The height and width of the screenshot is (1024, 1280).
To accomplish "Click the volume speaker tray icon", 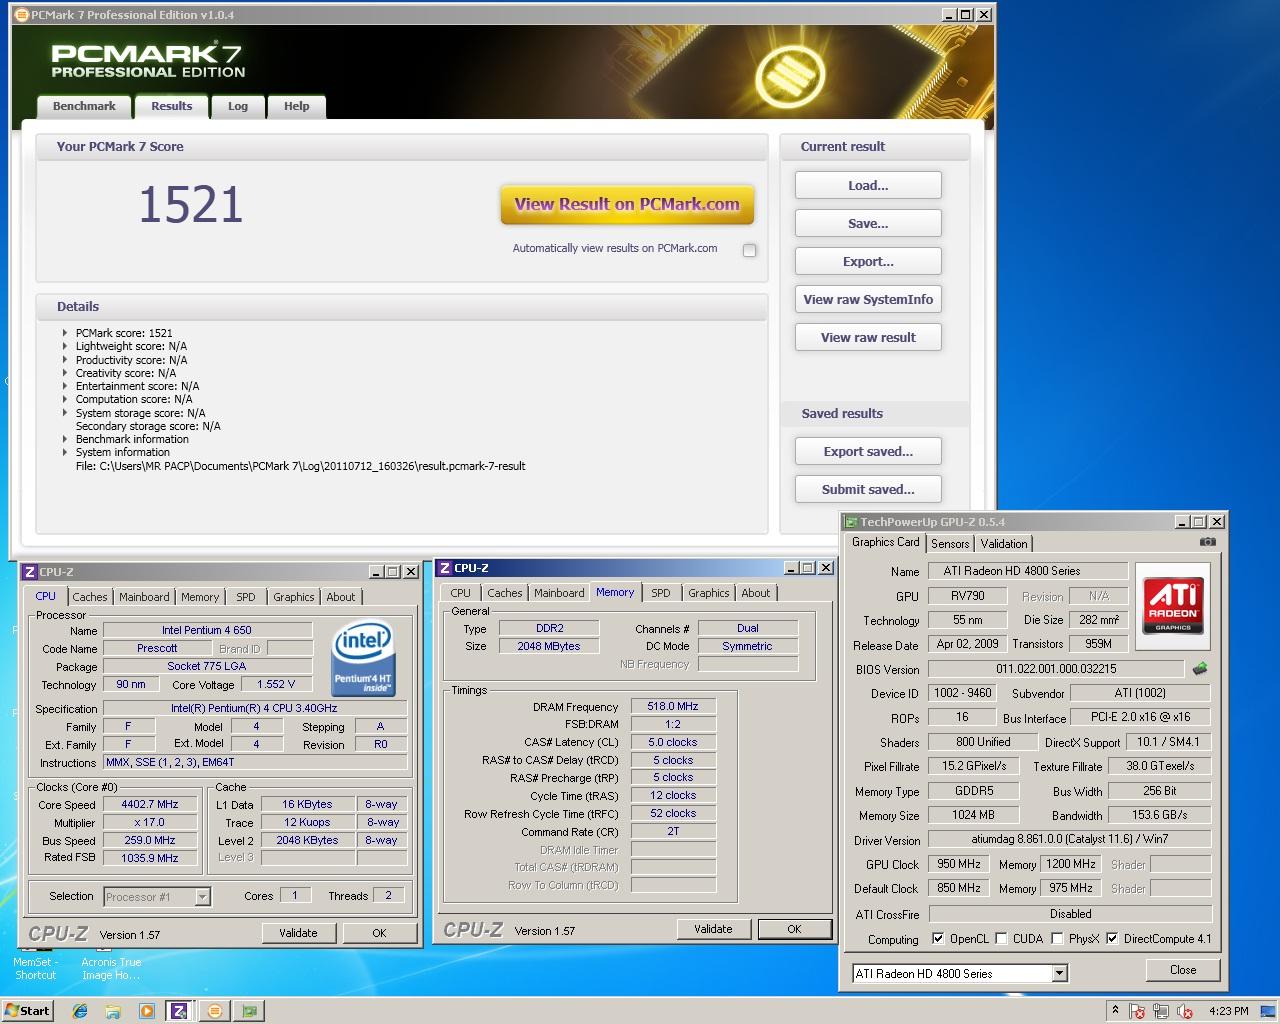I will [x=1185, y=1011].
